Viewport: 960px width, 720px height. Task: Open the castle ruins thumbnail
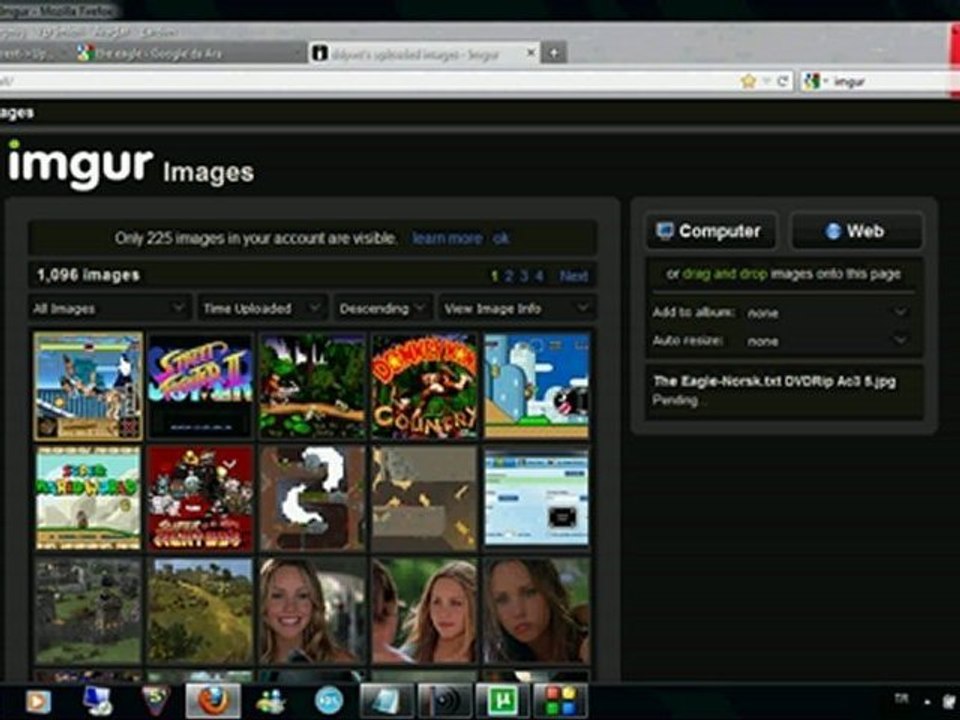(88, 610)
